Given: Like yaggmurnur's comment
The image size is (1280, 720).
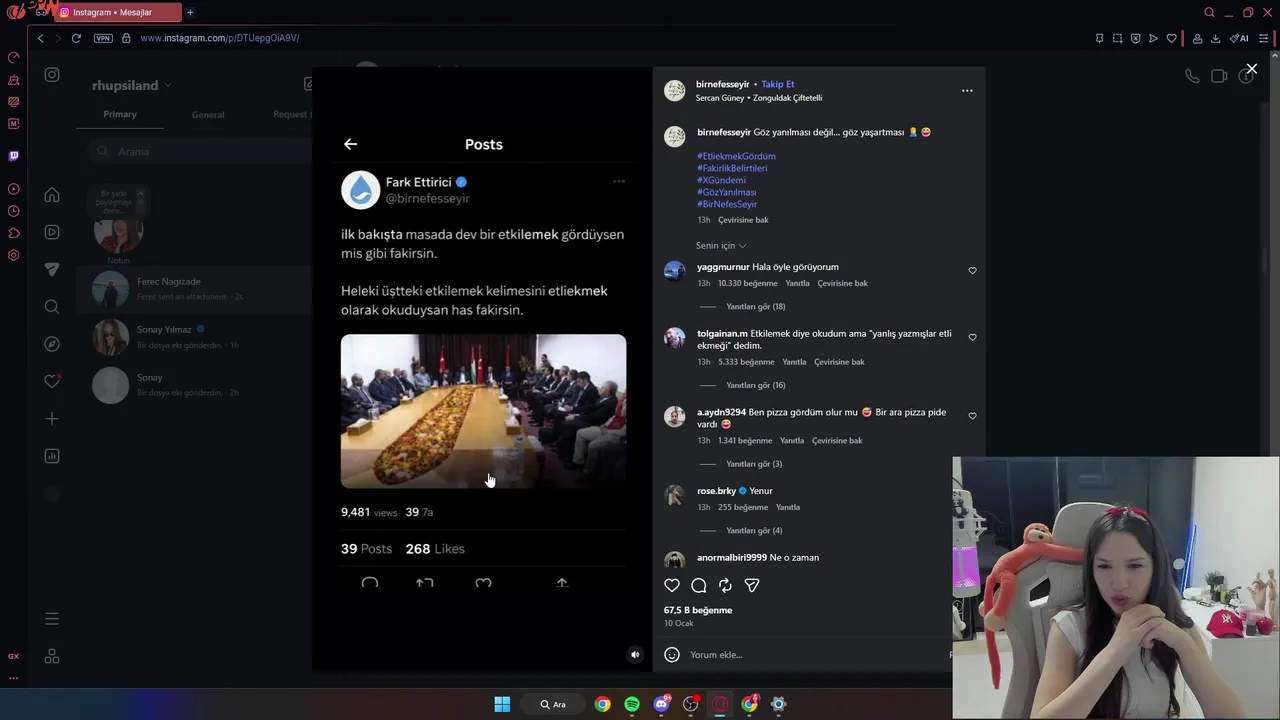Looking at the screenshot, I should point(972,270).
